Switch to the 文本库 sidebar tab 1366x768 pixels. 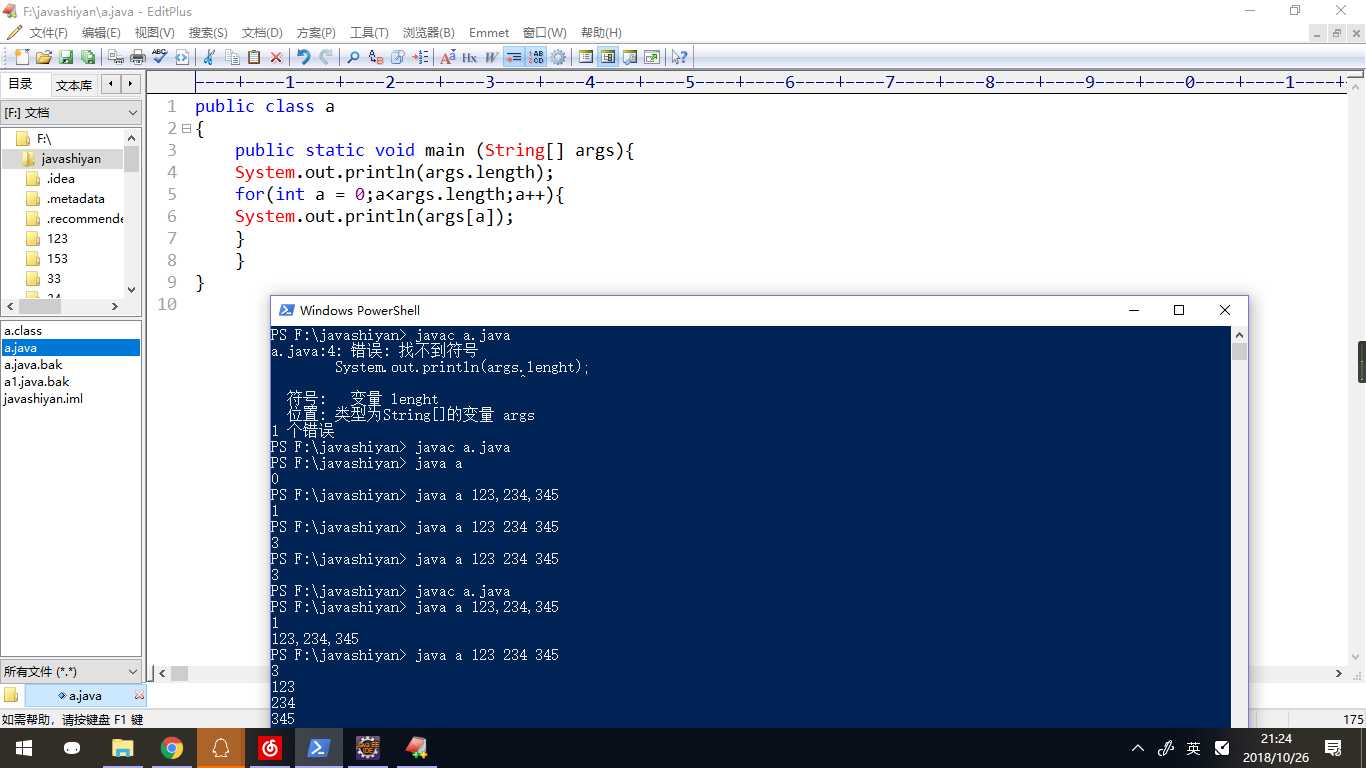[x=74, y=85]
